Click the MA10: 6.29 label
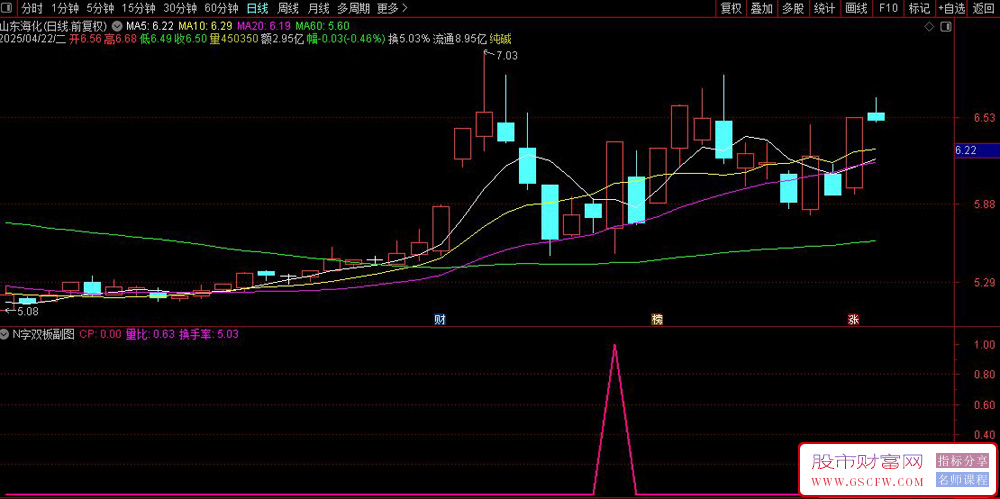Screen dimensions: 1000x499 click(x=205, y=27)
